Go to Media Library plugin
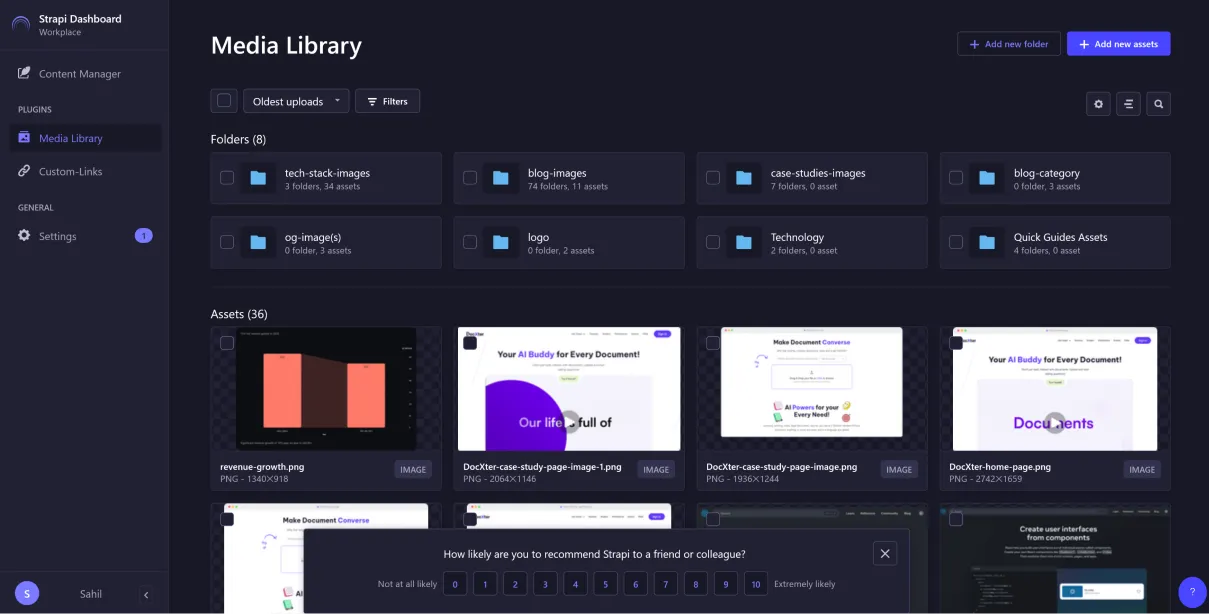 (x=85, y=138)
